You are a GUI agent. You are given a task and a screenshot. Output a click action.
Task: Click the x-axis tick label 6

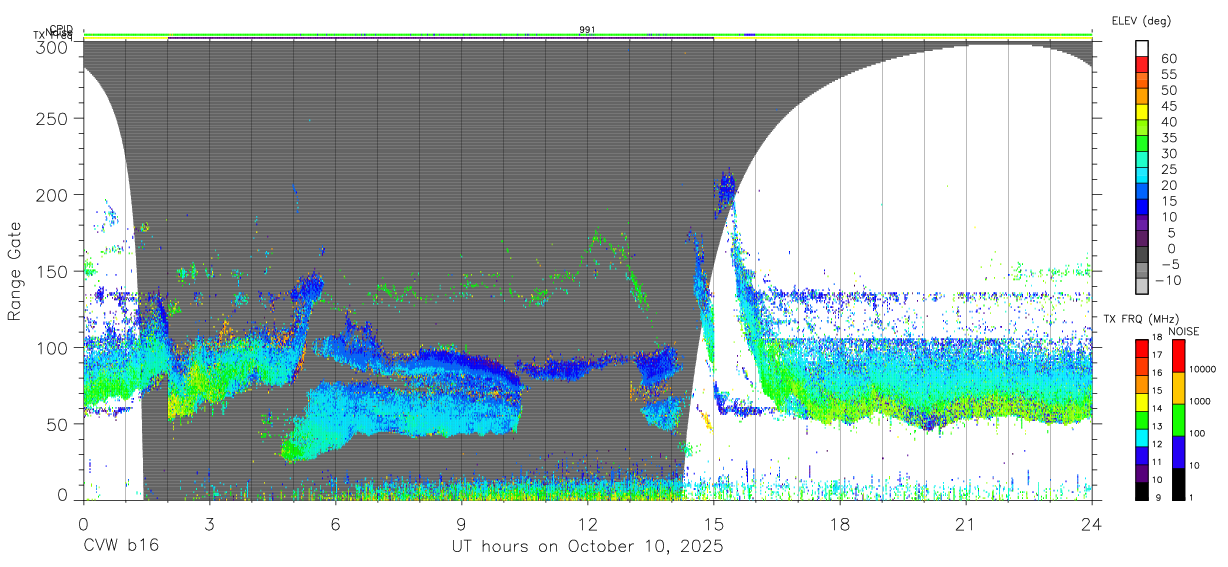335,524
